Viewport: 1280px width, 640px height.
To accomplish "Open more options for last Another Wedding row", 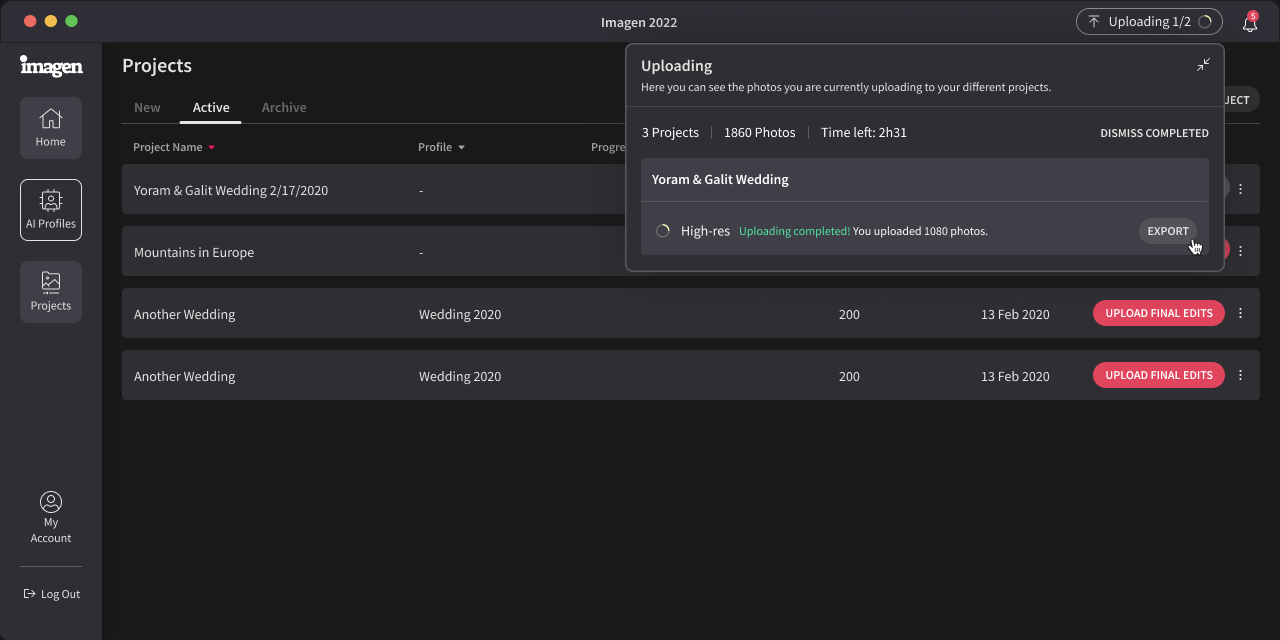I will point(1241,375).
